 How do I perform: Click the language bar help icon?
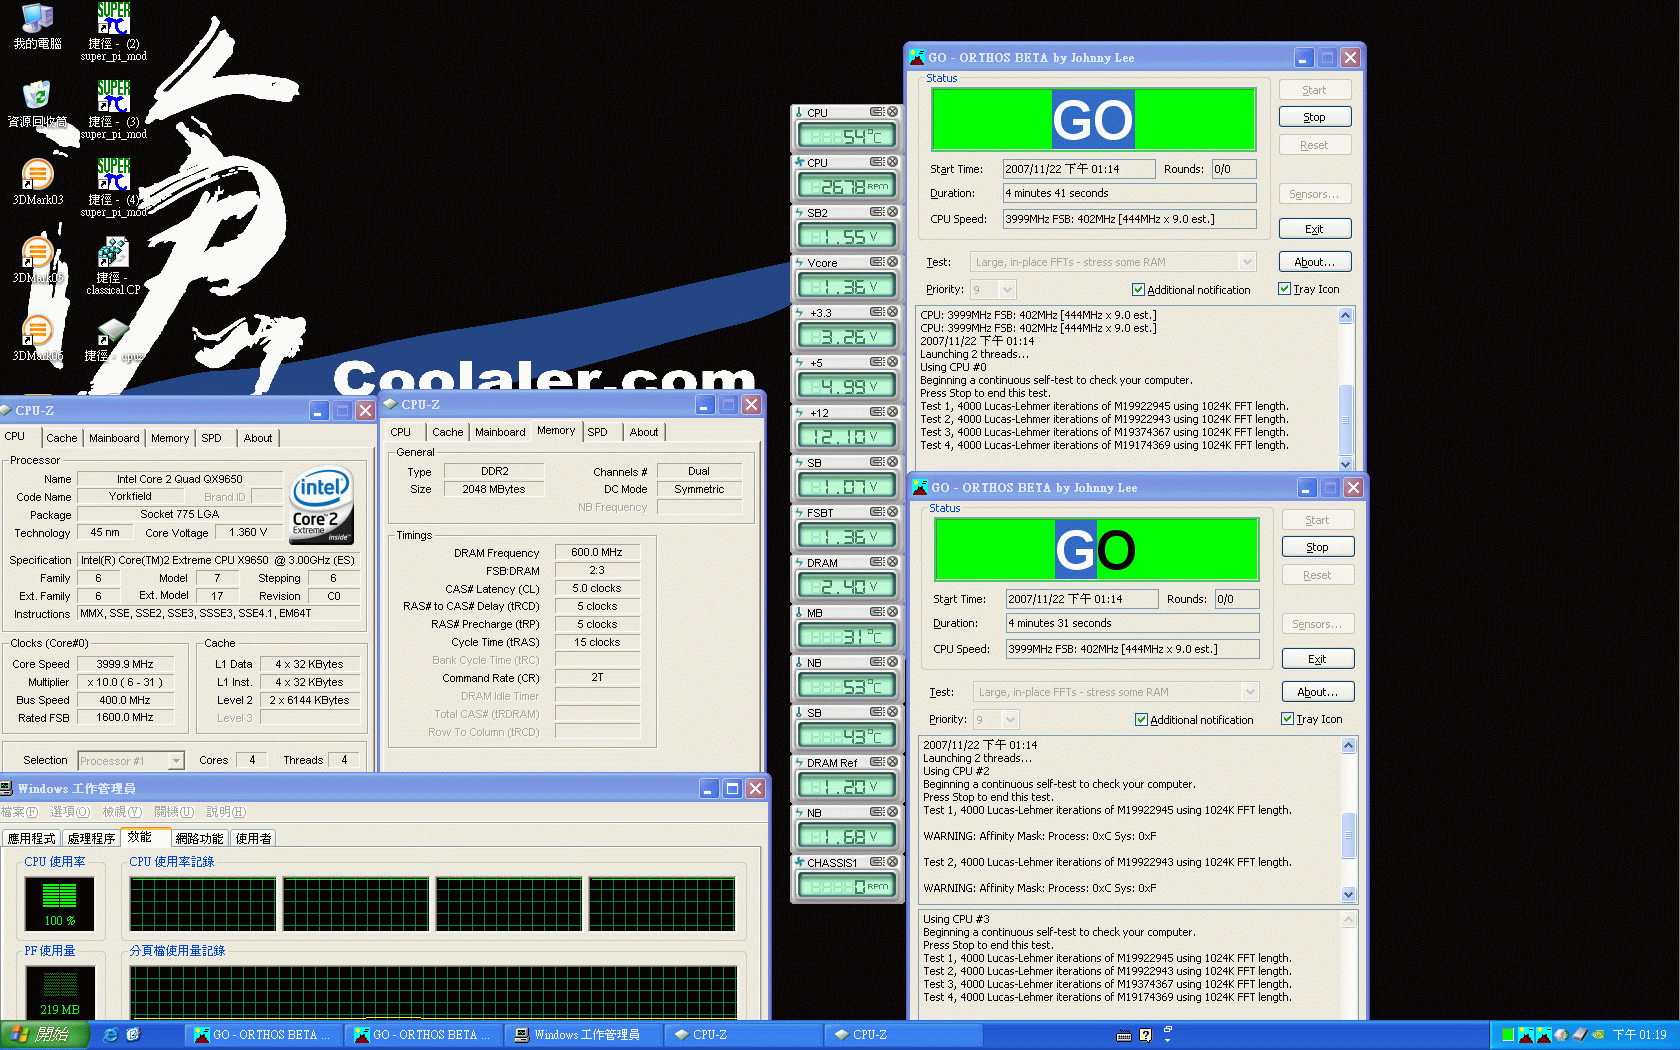[1146, 1035]
